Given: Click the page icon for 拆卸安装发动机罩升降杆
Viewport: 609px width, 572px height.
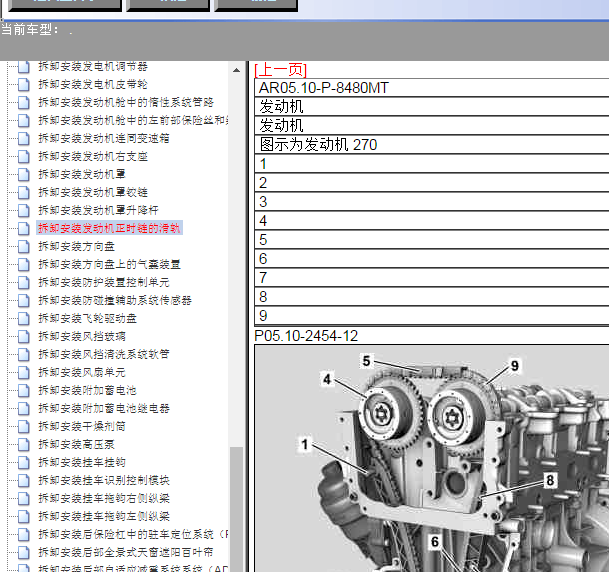Looking at the screenshot, I should pyautogui.click(x=24, y=210).
